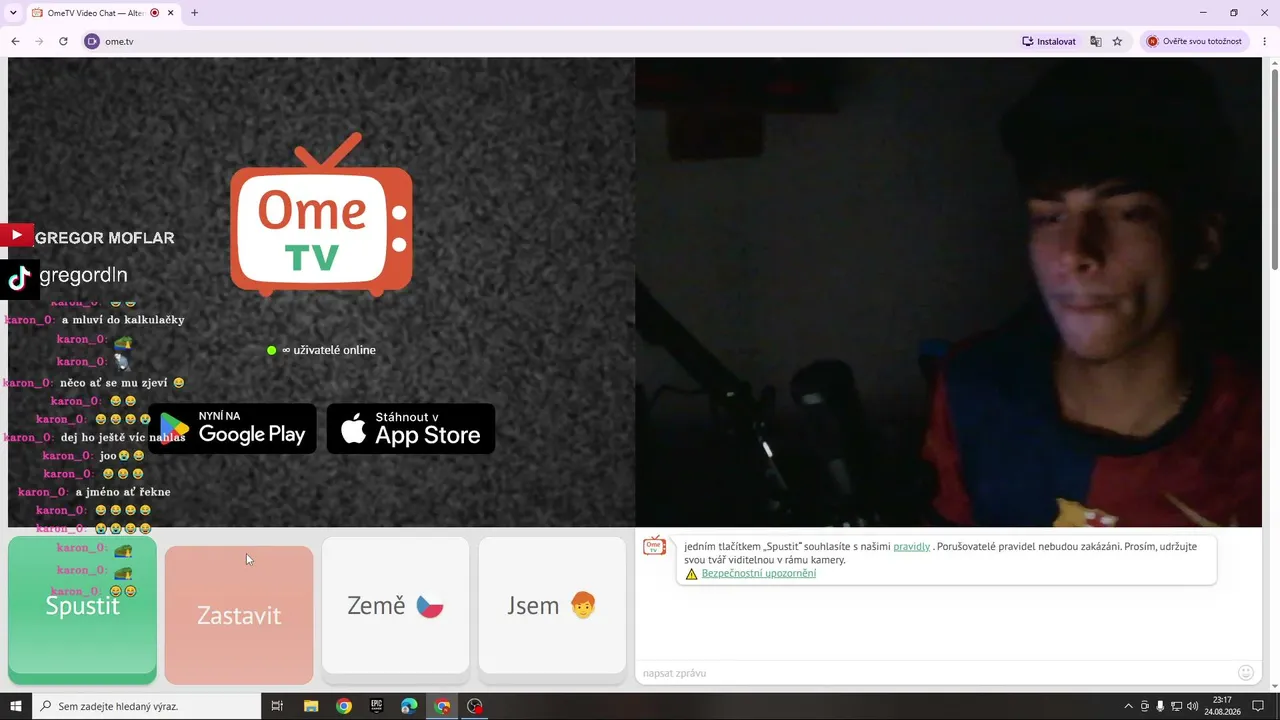Open the Windows notification center icon
Image resolution: width=1280 pixels, height=720 pixels.
pos(1258,706)
